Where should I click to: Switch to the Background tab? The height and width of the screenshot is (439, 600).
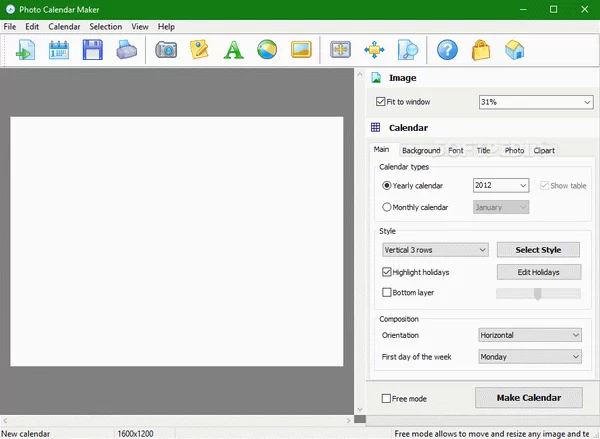point(421,150)
